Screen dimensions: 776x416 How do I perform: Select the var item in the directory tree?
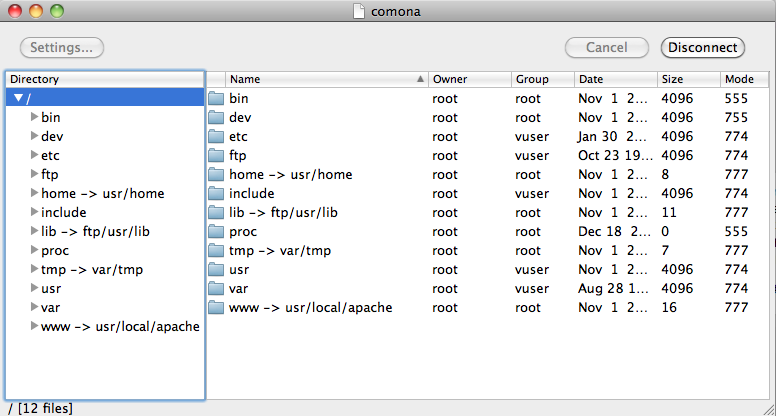click(50, 308)
